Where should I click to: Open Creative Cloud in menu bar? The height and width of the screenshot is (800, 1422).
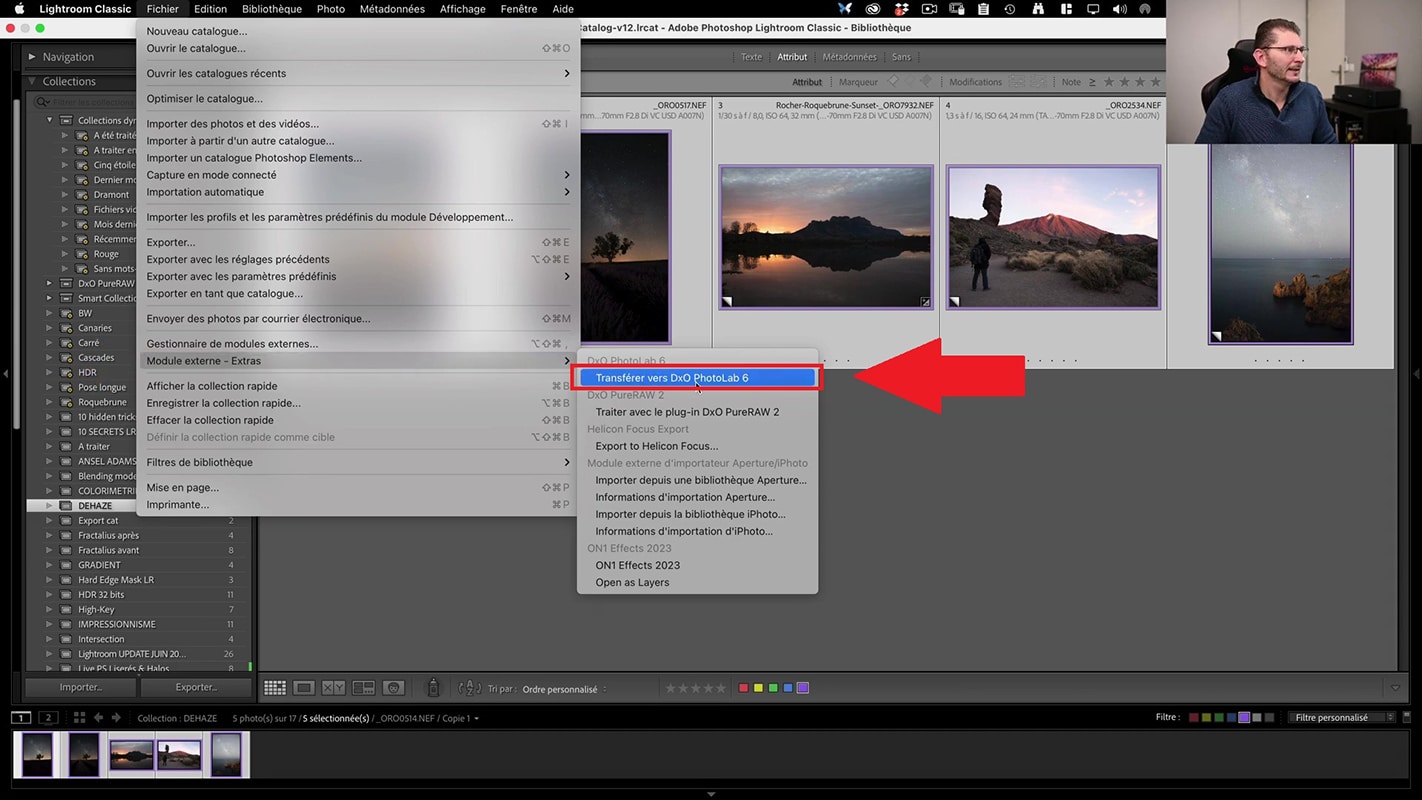pyautogui.click(x=873, y=9)
